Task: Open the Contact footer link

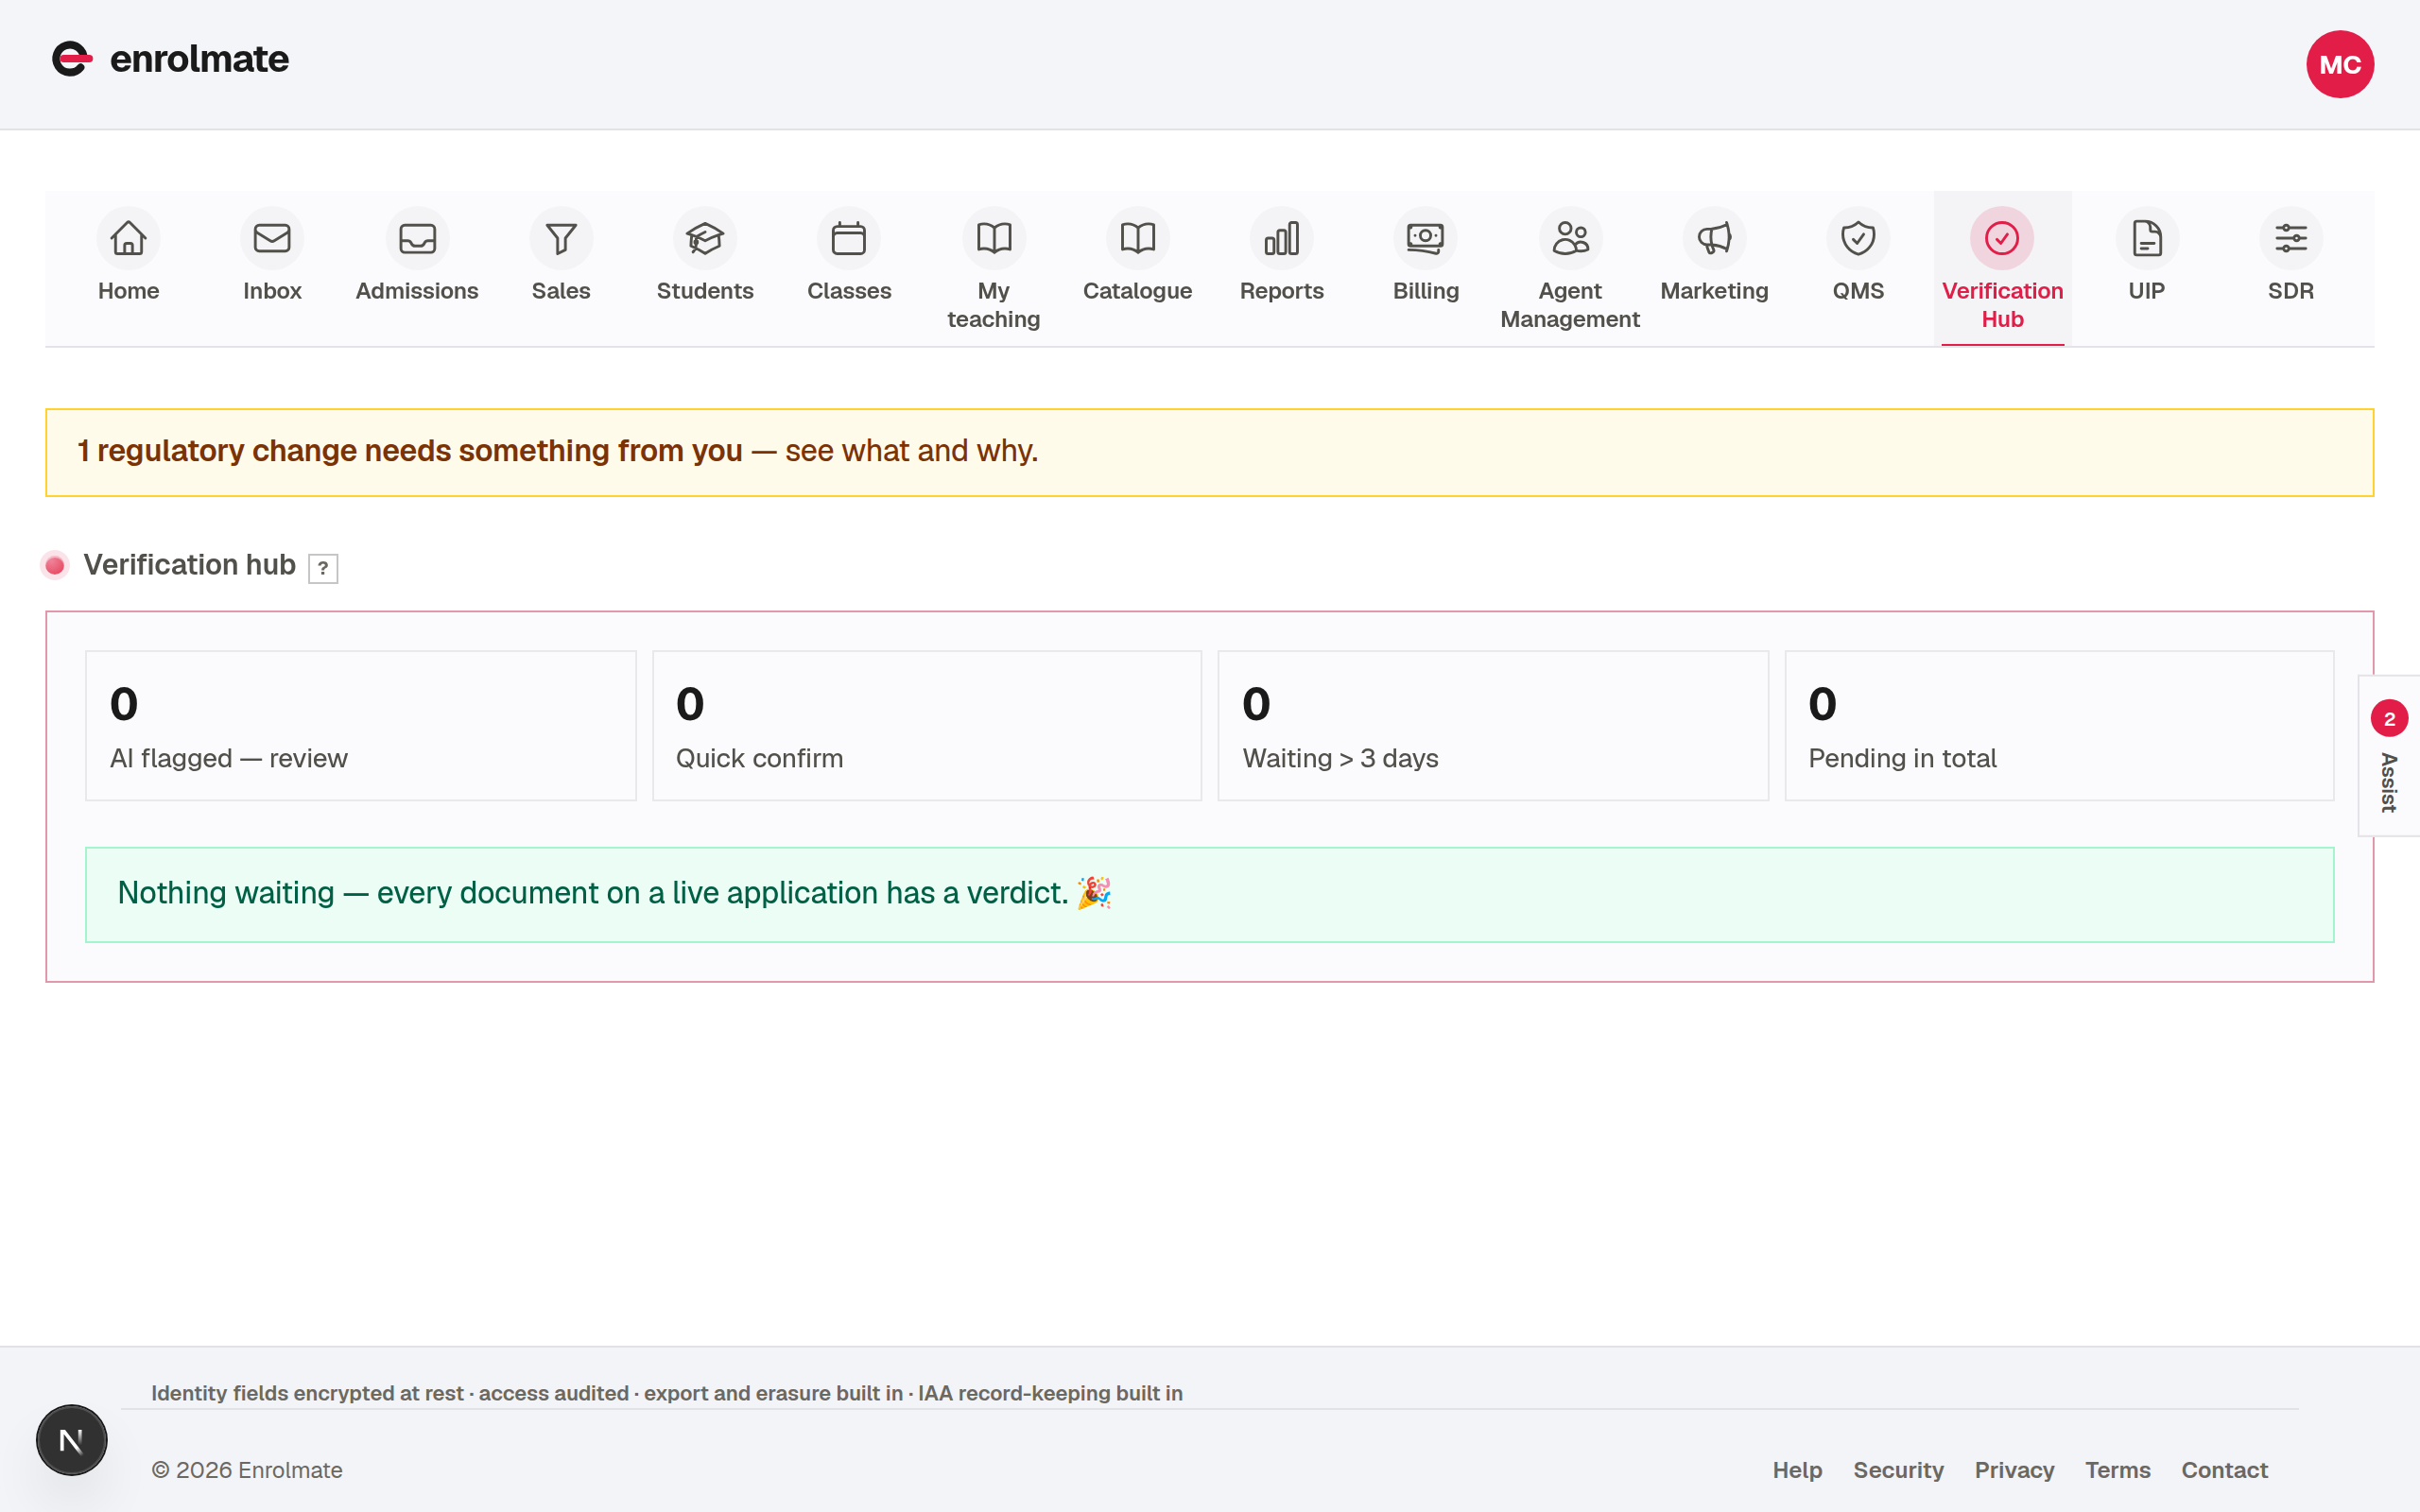Action: pyautogui.click(x=2224, y=1470)
